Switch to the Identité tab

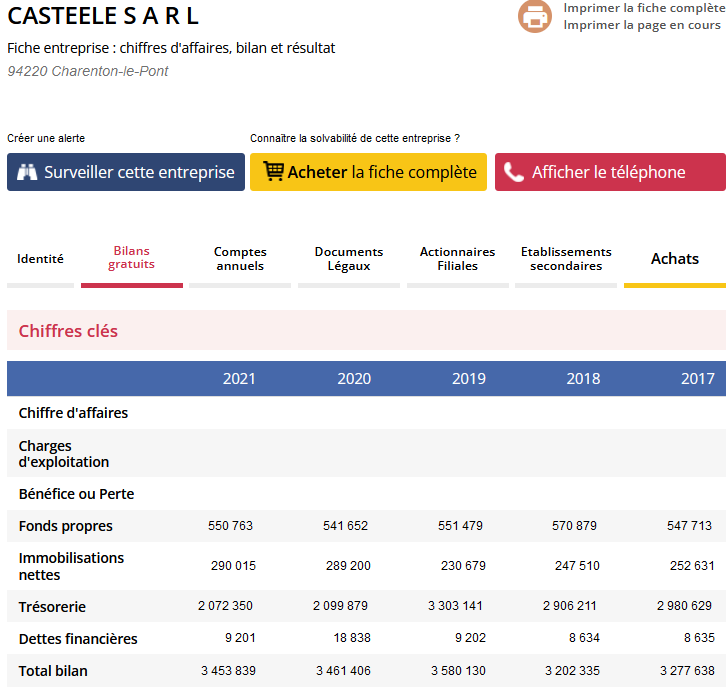click(40, 259)
